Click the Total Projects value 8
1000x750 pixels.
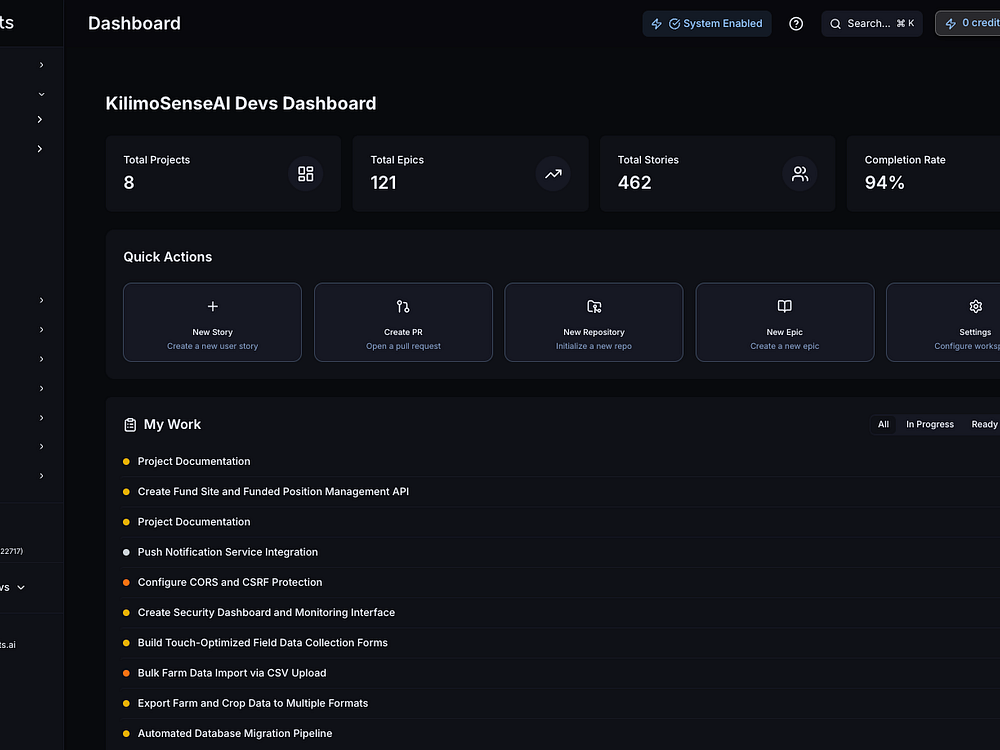point(129,183)
